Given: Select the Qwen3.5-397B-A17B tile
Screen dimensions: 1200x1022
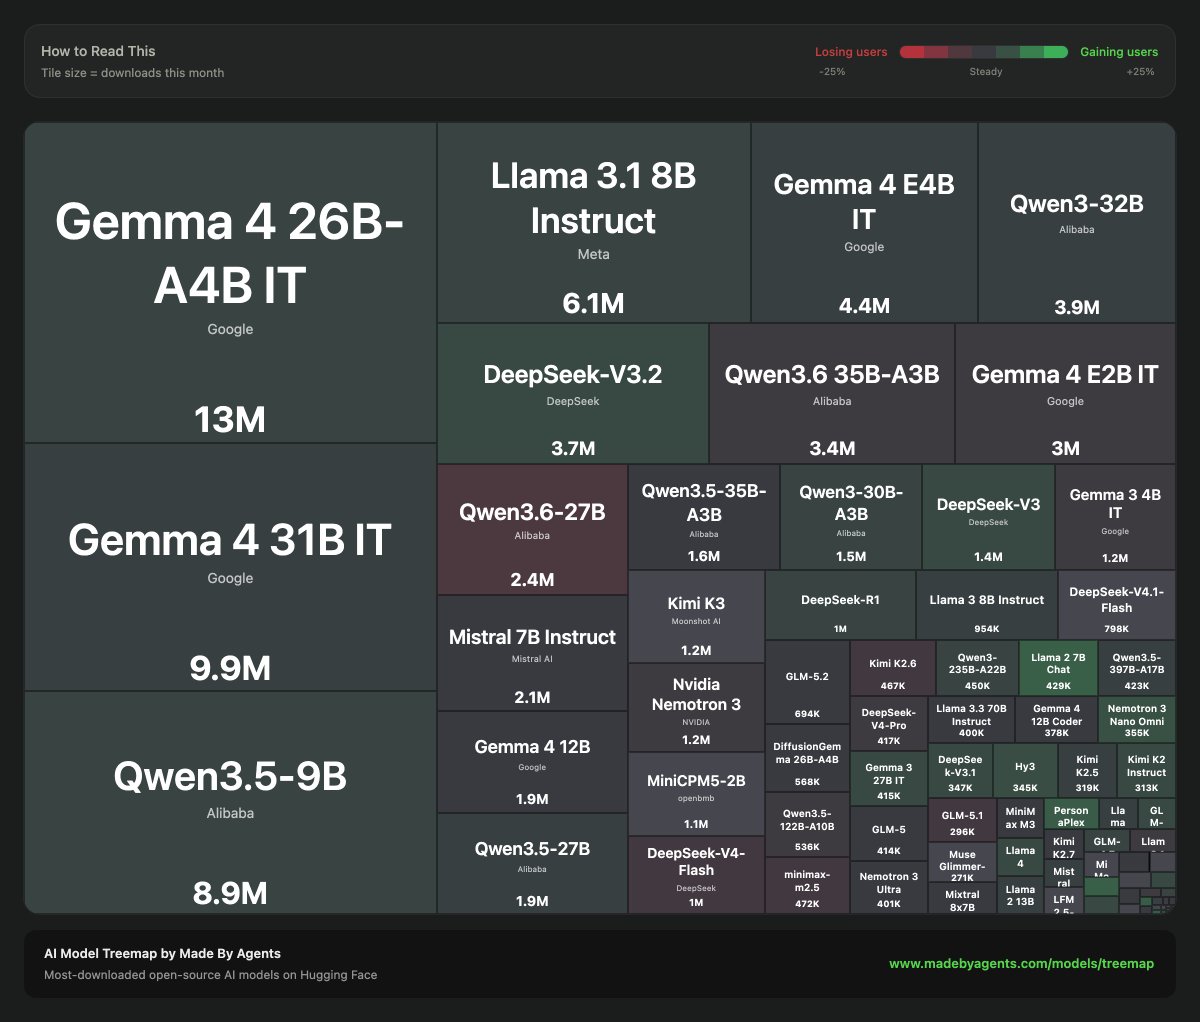Looking at the screenshot, I should (x=1137, y=668).
